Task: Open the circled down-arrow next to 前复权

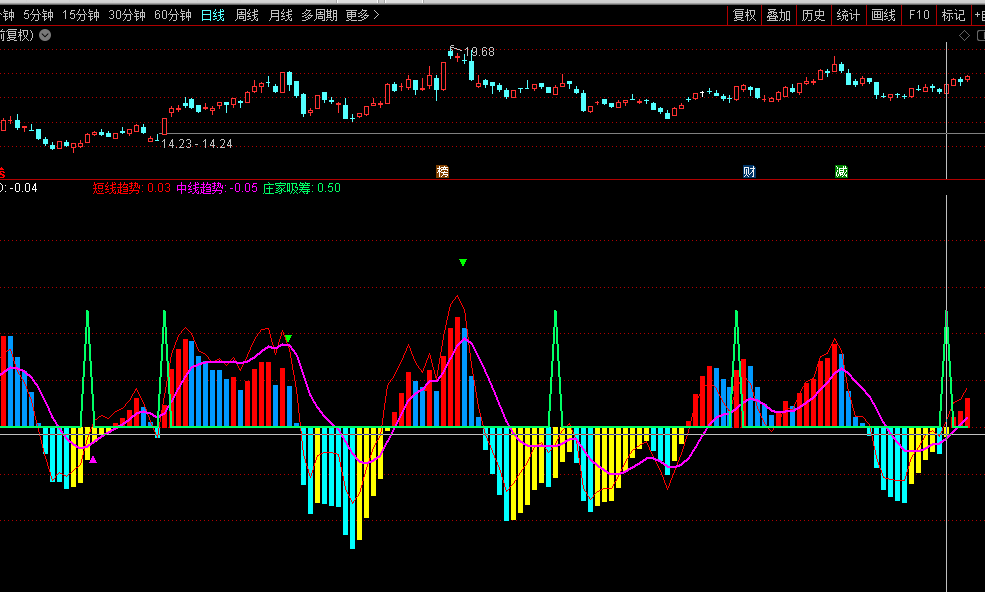Action: click(45, 35)
